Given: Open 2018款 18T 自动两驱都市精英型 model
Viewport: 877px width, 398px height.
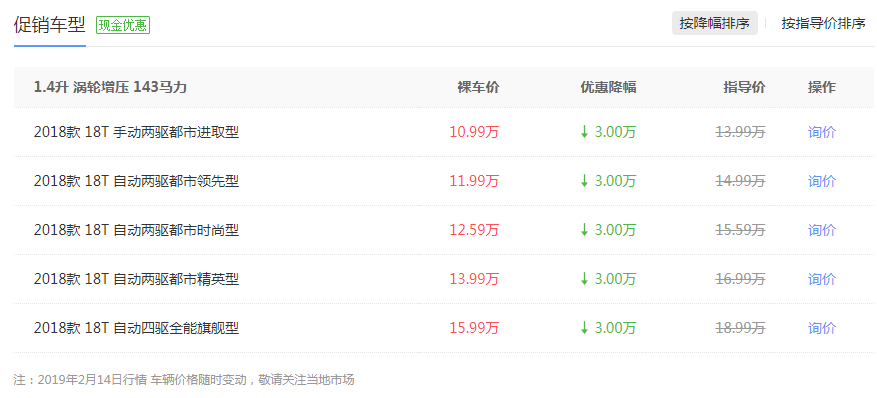Looking at the screenshot, I should 136,279.
